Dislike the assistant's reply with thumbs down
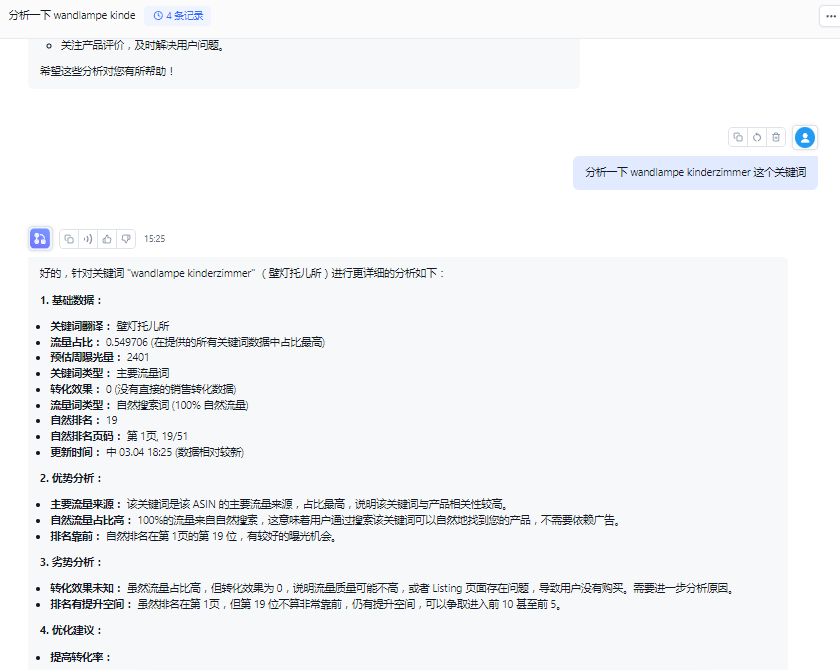 pos(126,239)
